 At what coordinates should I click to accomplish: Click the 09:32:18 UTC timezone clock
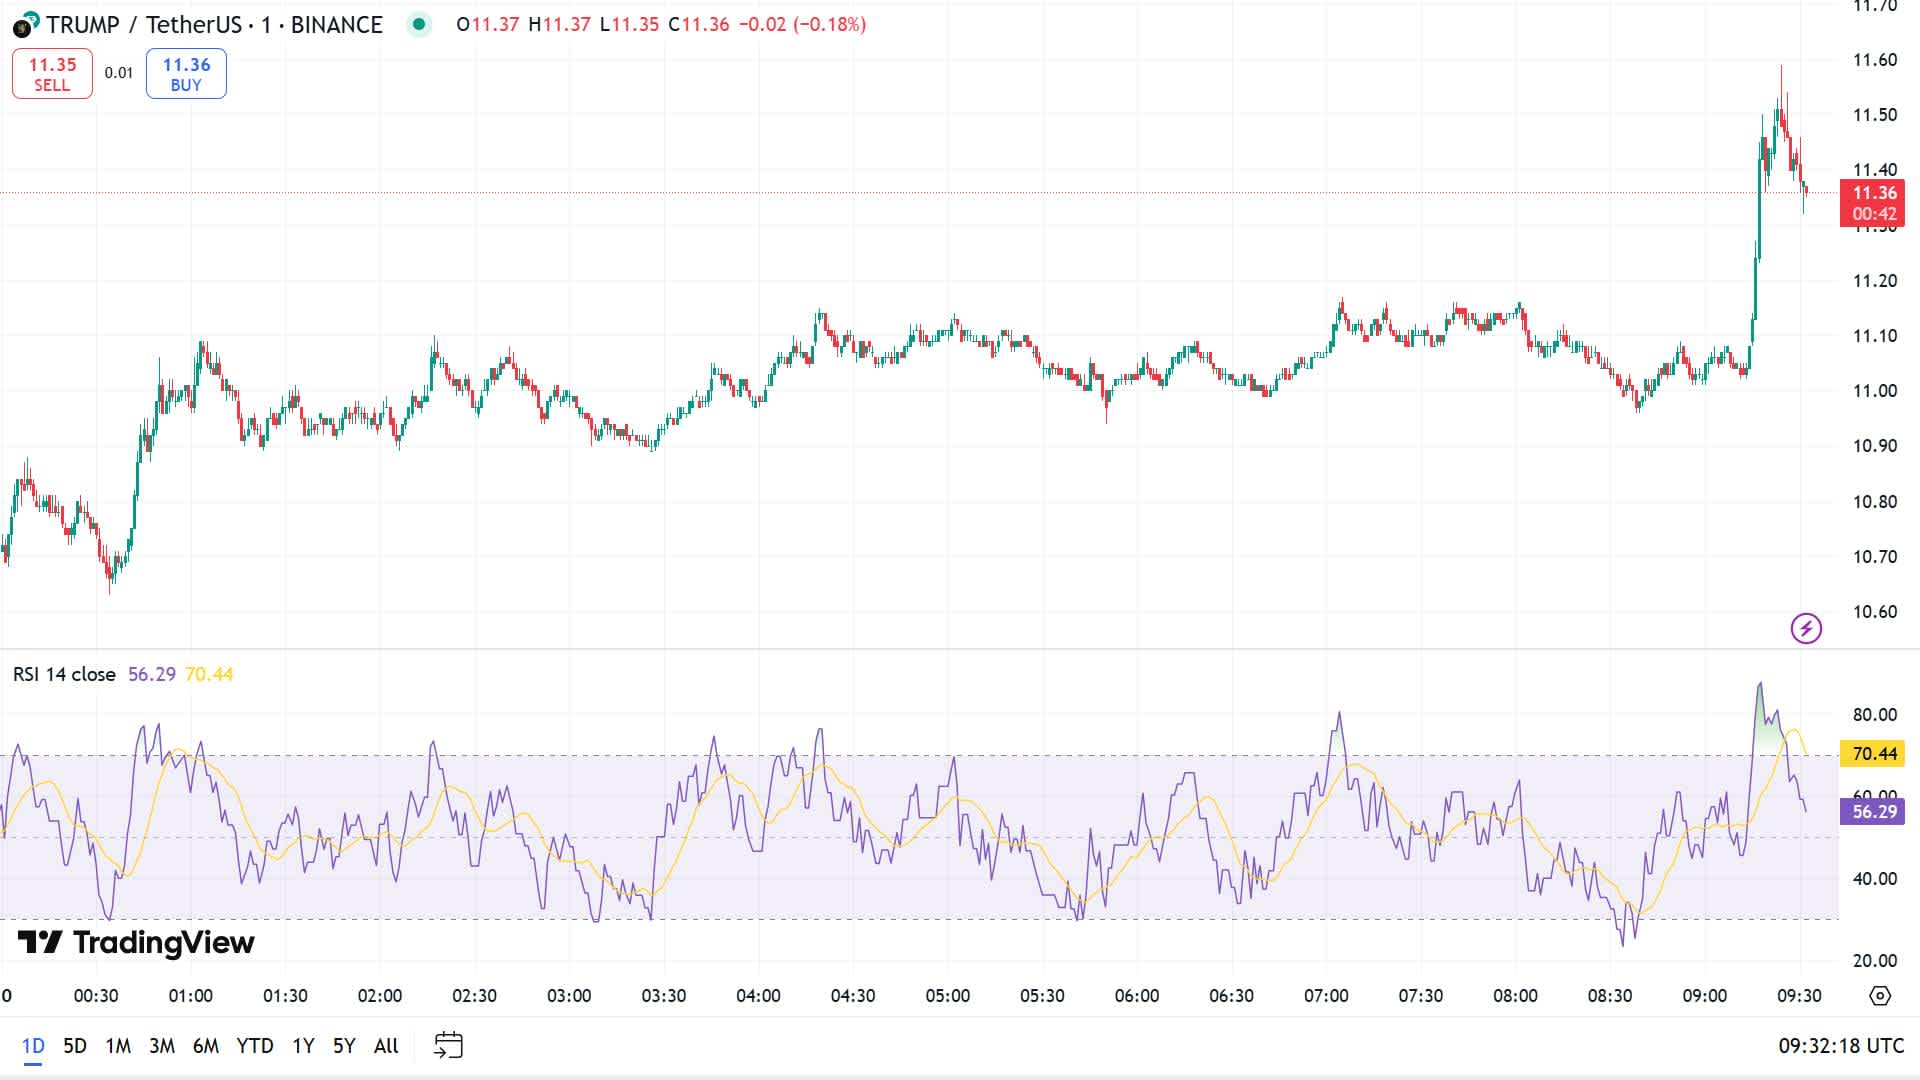[1841, 1046]
